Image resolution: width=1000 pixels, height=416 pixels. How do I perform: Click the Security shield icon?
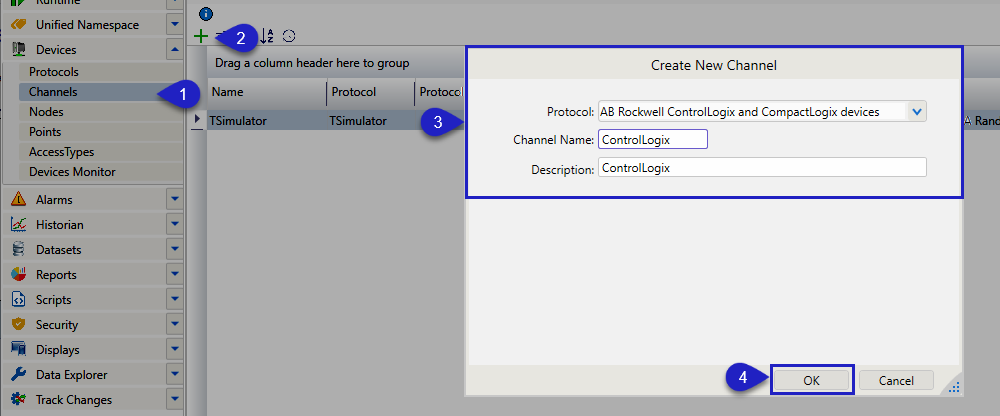(x=18, y=325)
